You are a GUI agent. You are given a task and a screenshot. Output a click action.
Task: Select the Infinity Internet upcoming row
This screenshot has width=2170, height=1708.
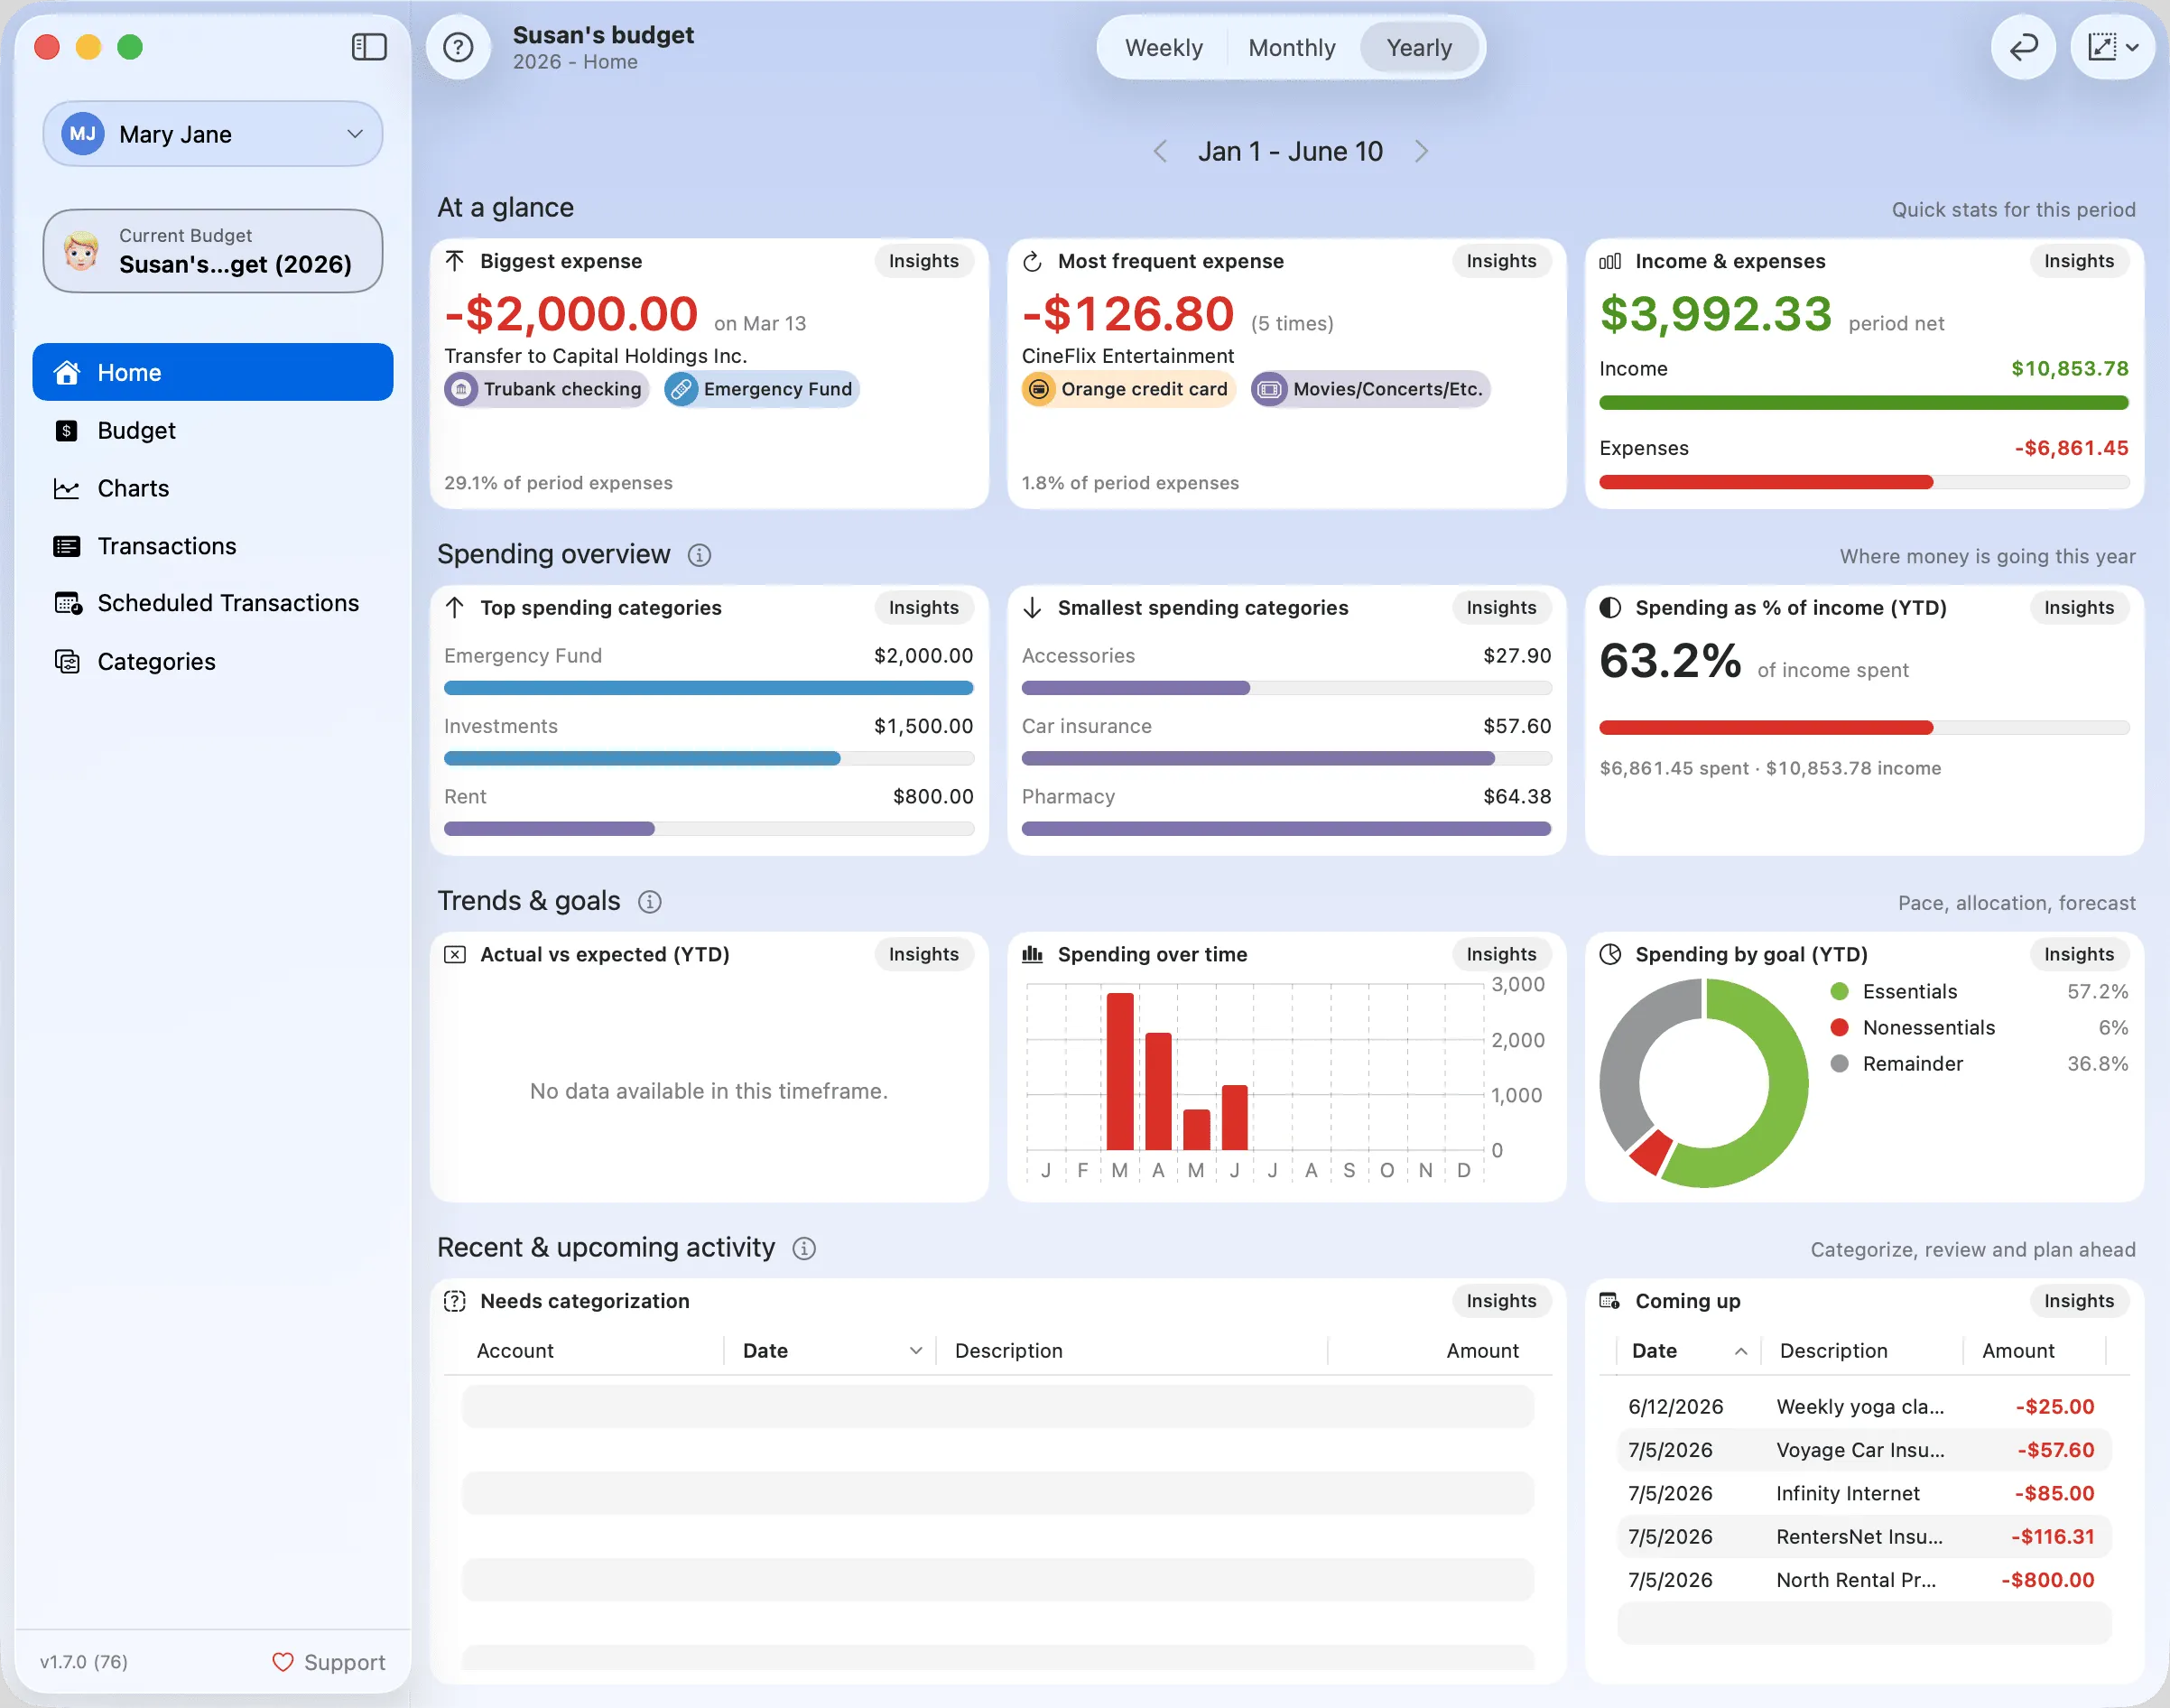[1864, 1493]
